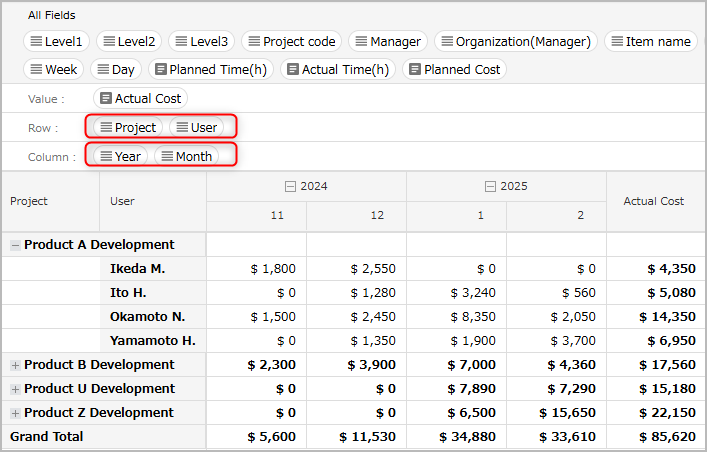Click the $ 17,560 total for Product B
Image resolution: width=707 pixels, height=452 pixels.
[656, 364]
